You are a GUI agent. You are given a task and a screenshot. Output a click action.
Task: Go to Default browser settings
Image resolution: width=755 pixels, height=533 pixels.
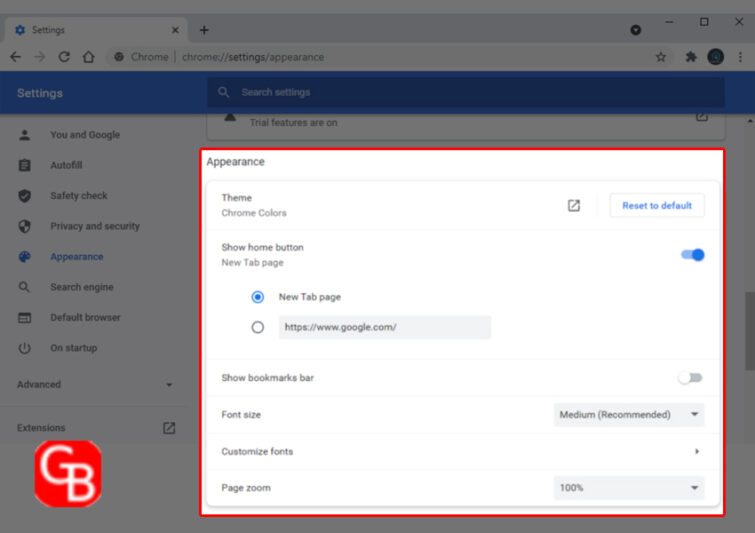pyautogui.click(x=85, y=317)
